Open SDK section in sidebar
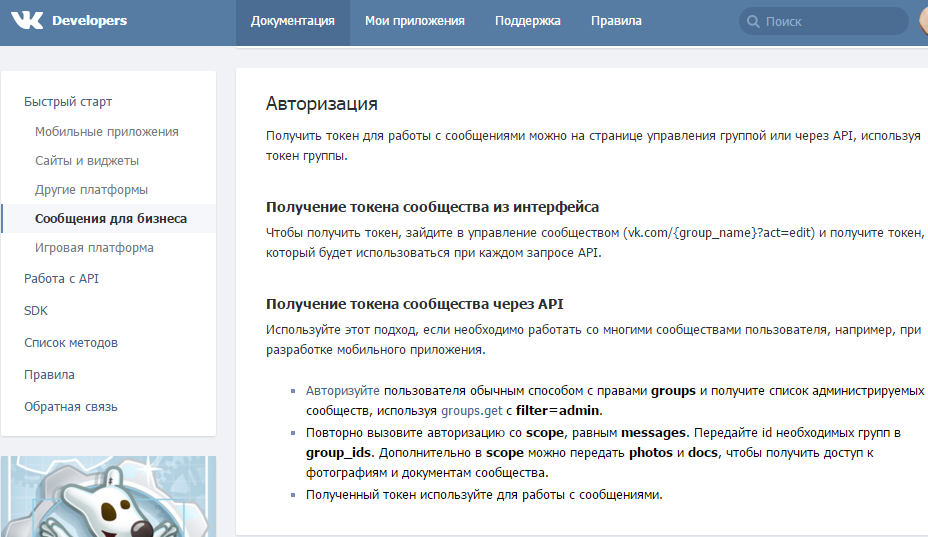Screen dimensions: 928x537 (36, 311)
